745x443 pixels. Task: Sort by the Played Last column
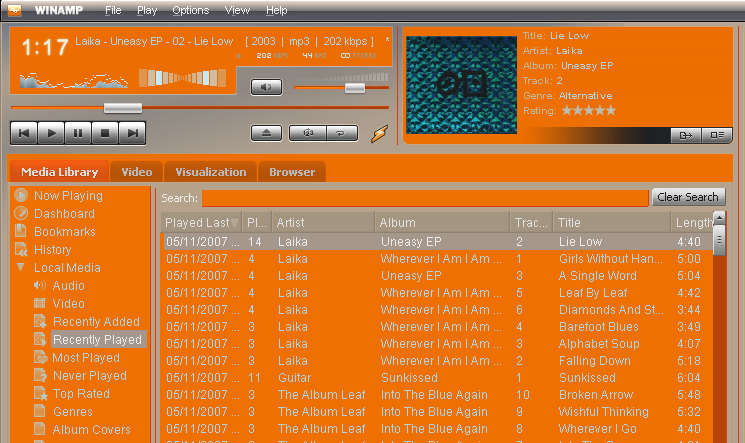(201, 222)
